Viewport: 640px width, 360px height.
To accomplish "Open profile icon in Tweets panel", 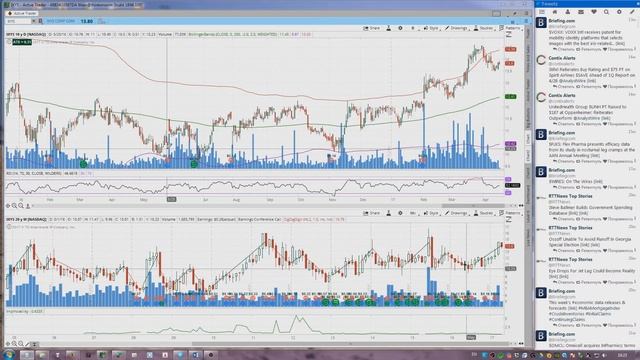I will click(x=568, y=12).
